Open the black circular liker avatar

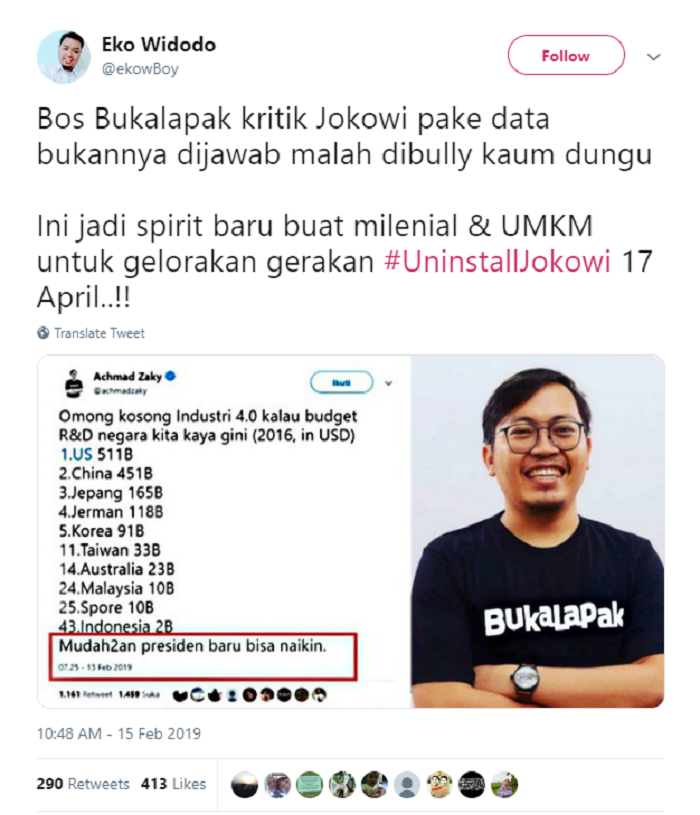tap(472, 784)
